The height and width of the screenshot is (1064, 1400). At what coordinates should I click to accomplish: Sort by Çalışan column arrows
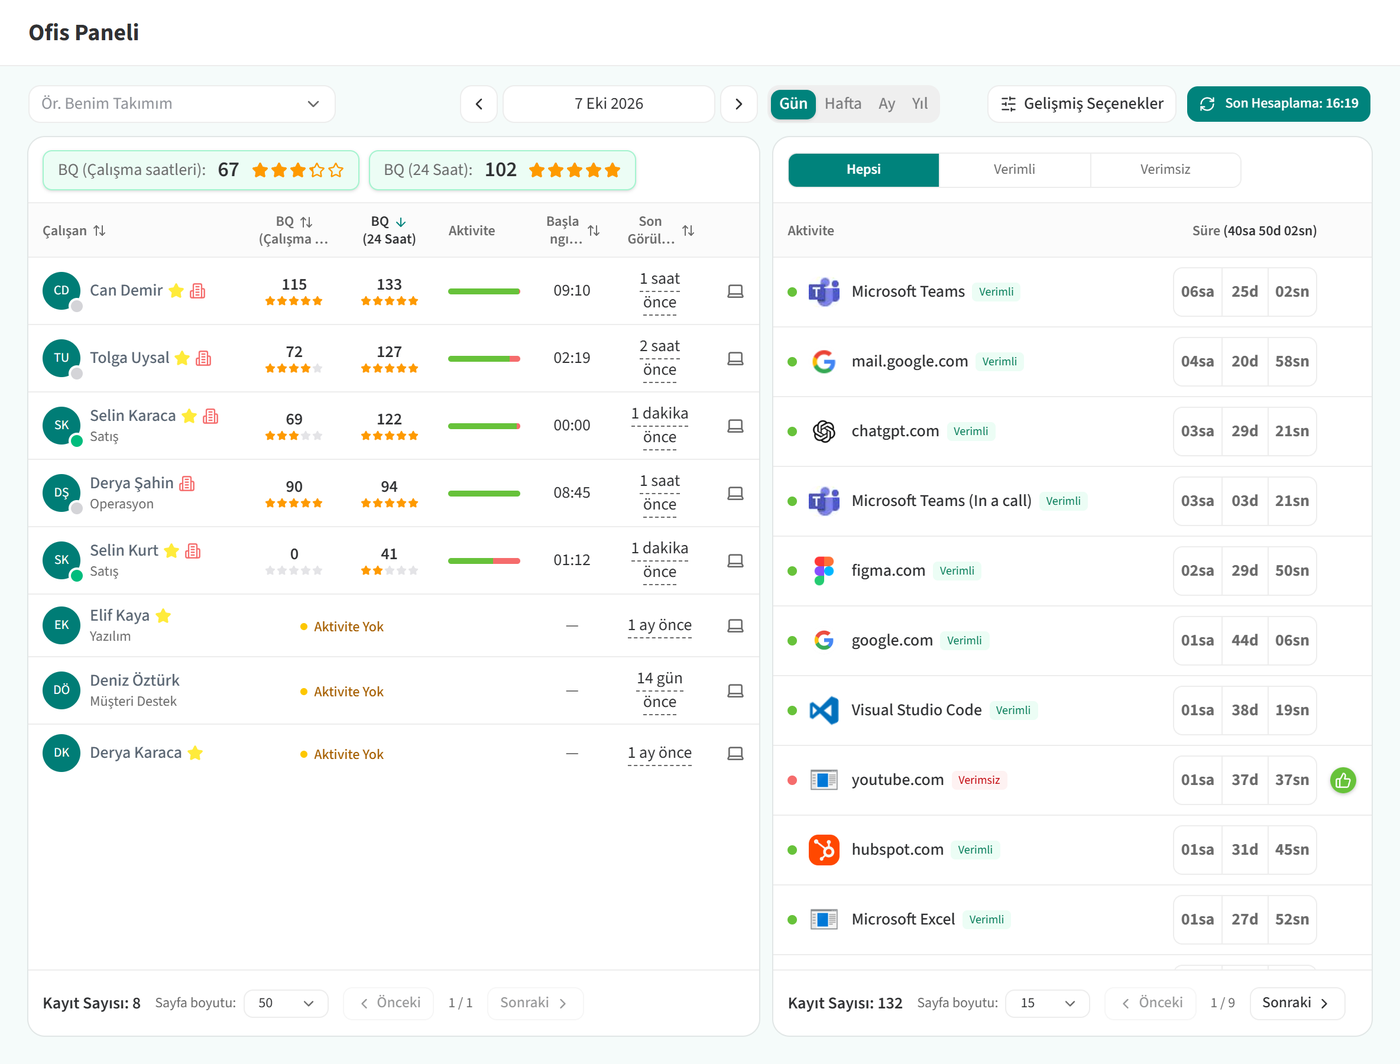[x=99, y=231]
